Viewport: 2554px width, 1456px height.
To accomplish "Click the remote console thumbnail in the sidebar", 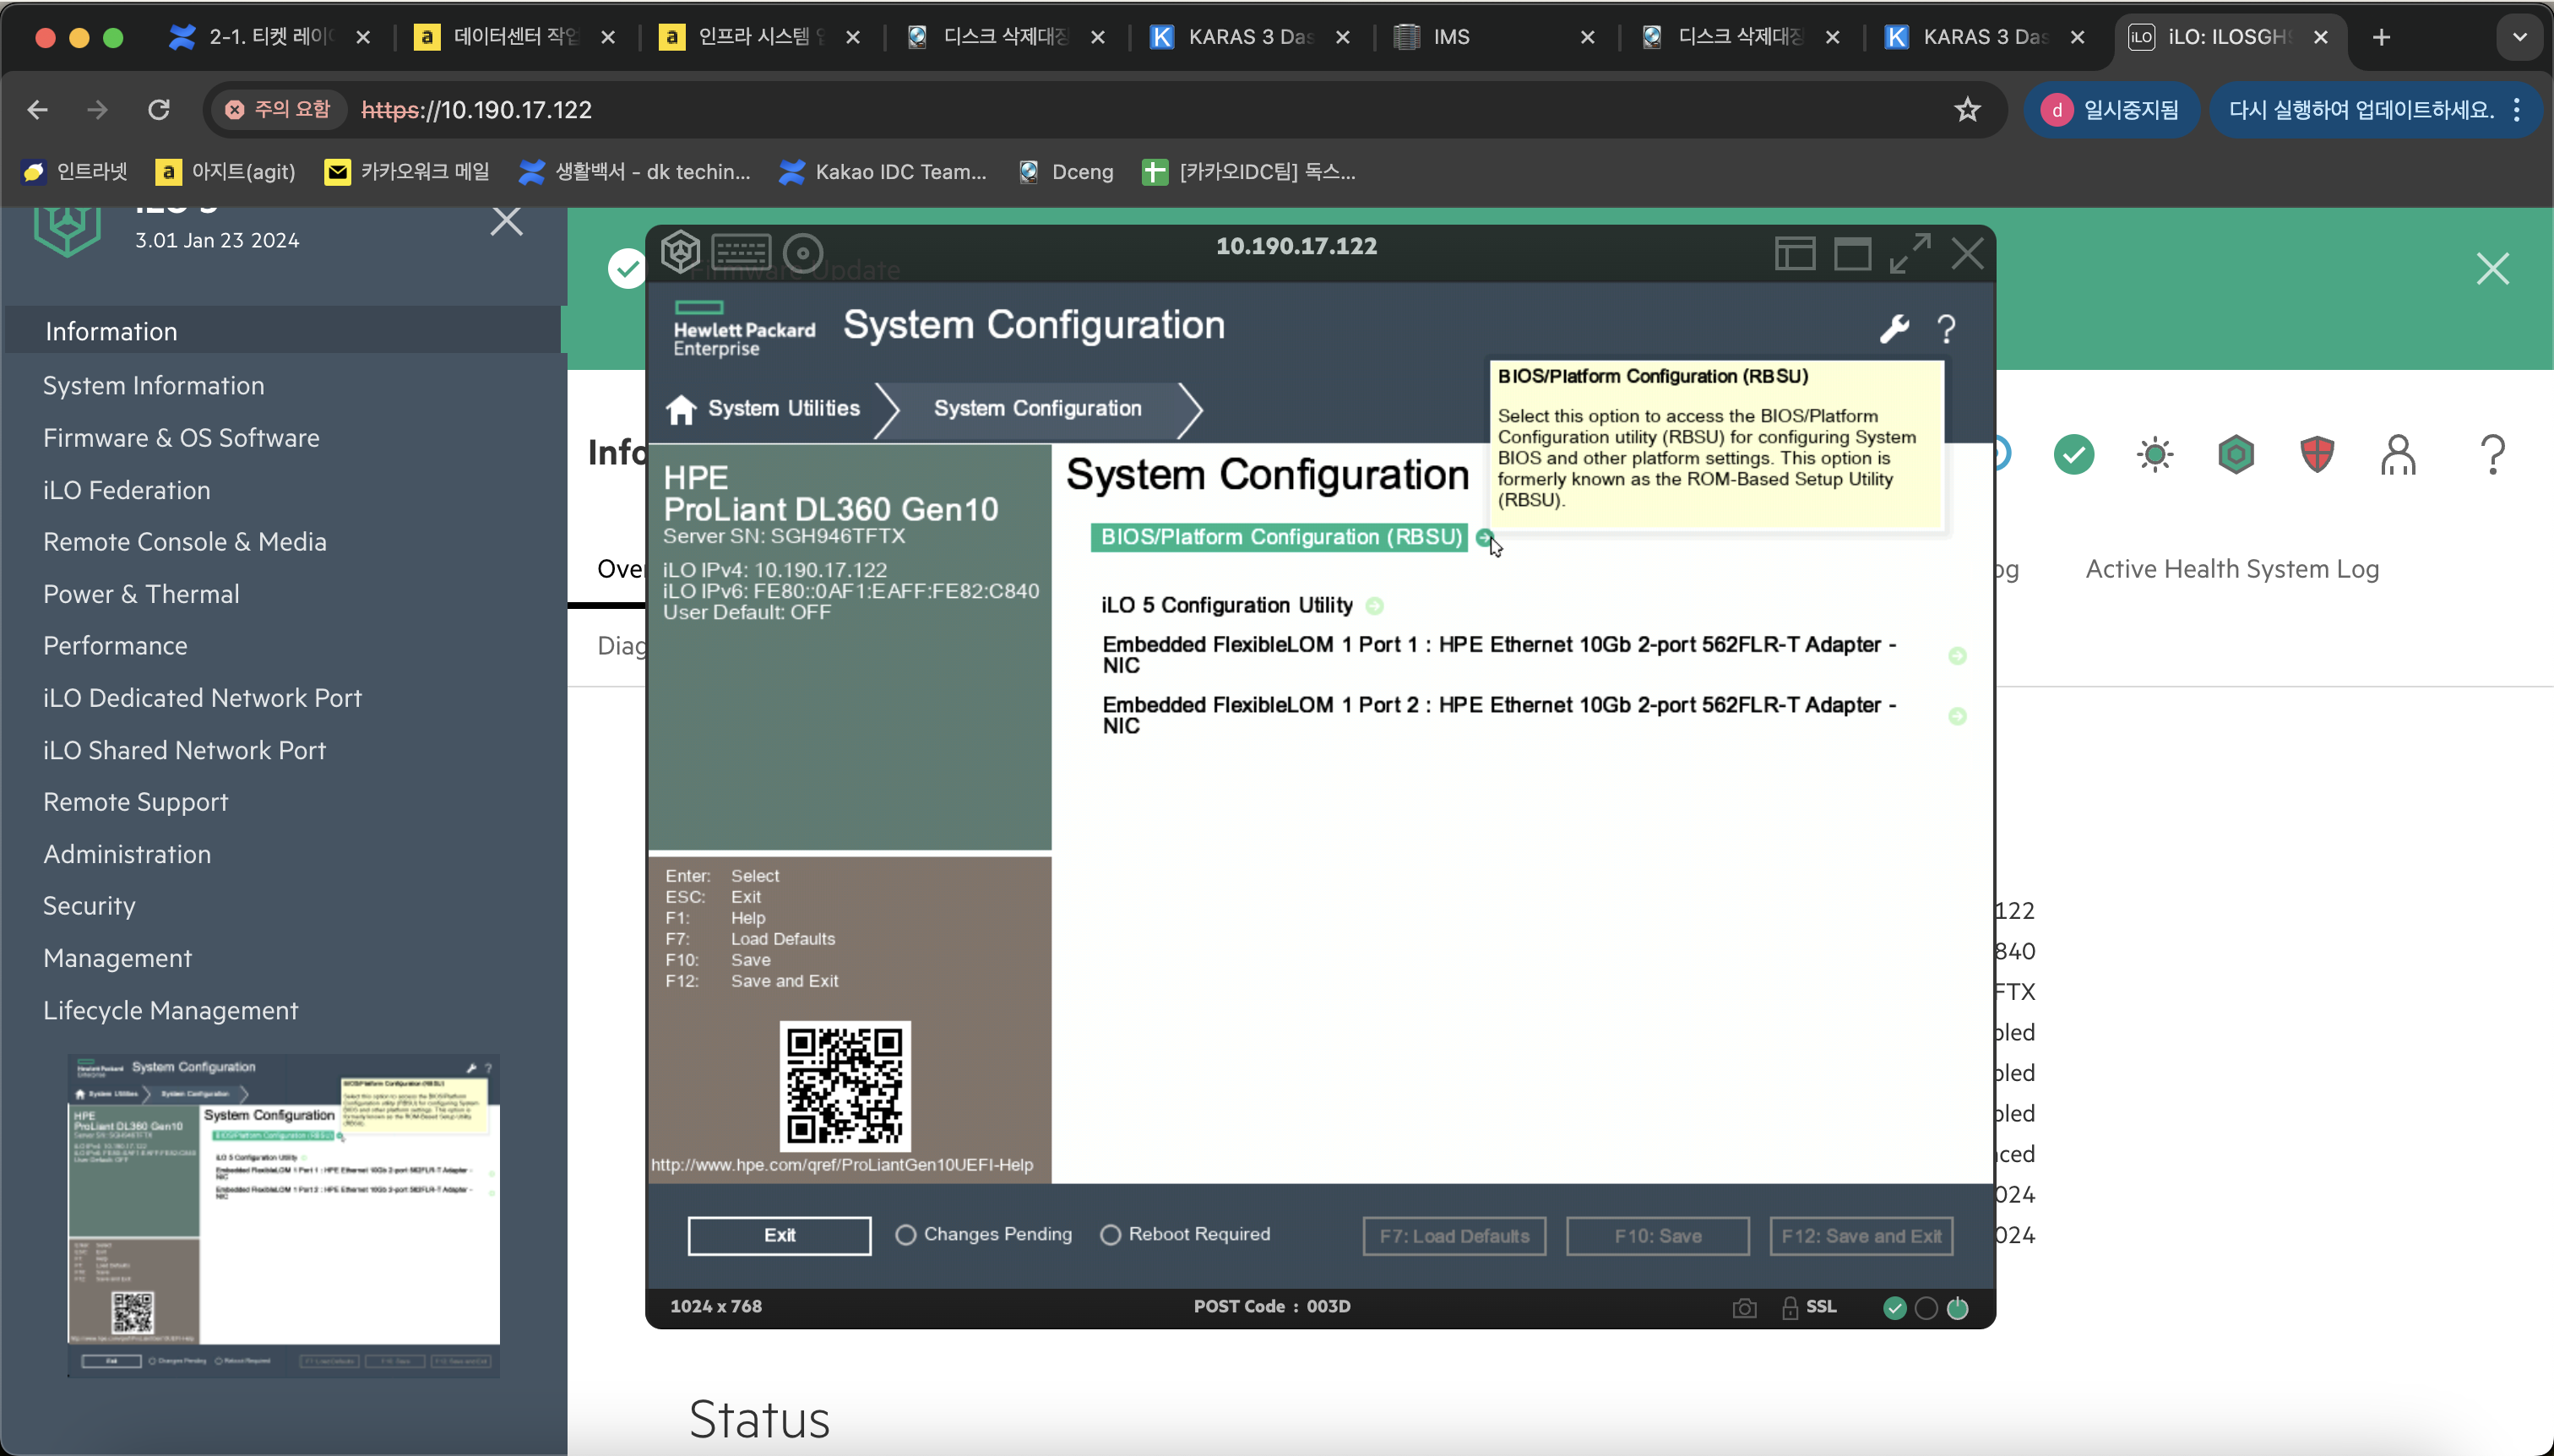I will click(x=283, y=1215).
